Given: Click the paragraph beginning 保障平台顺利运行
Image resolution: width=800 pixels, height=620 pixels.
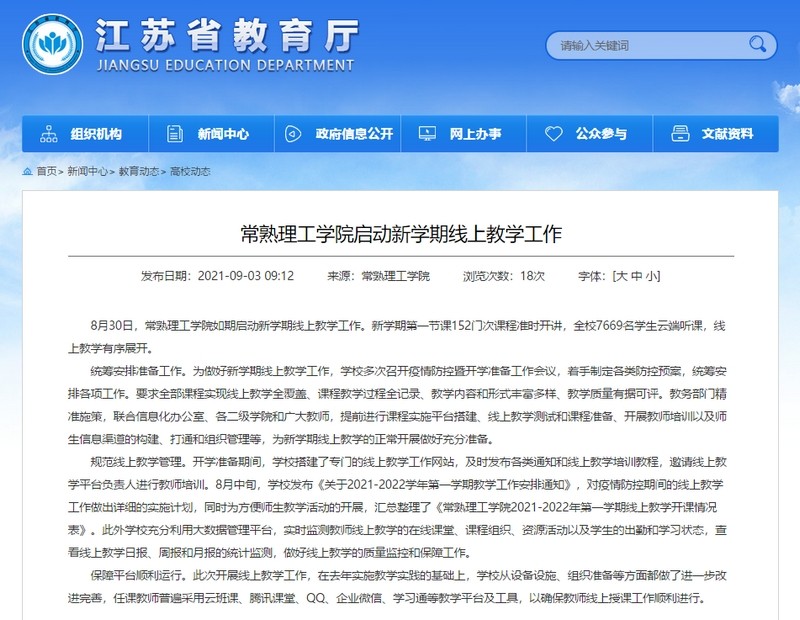Looking at the screenshot, I should click(397, 586).
